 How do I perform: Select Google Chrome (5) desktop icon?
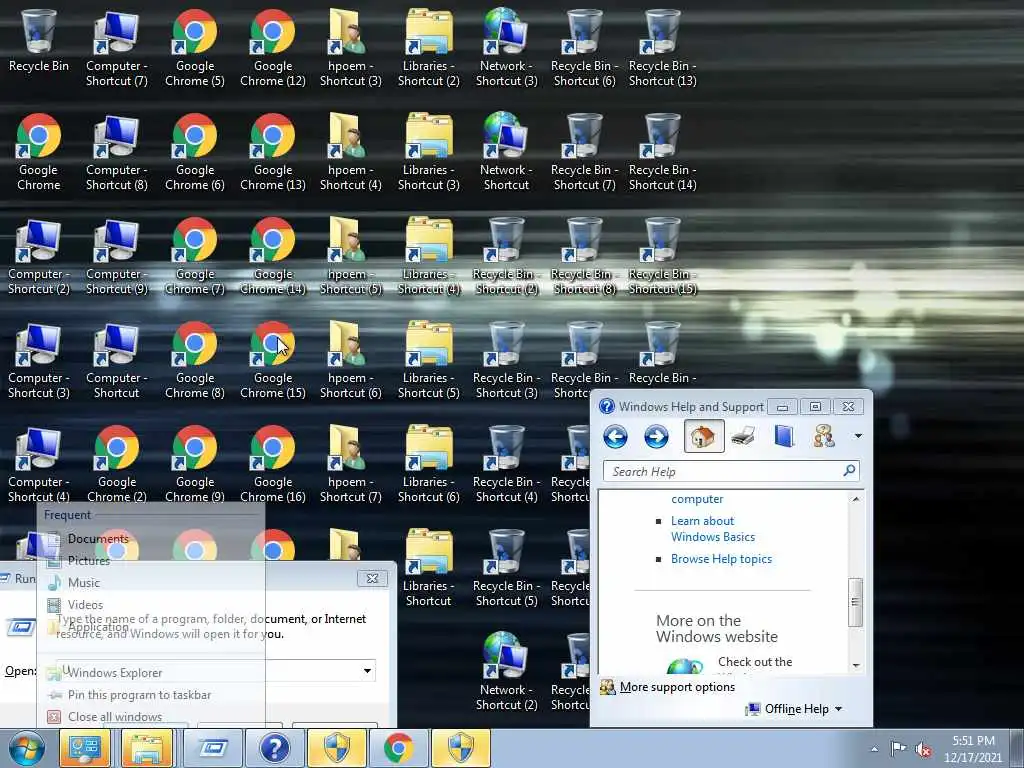click(195, 48)
